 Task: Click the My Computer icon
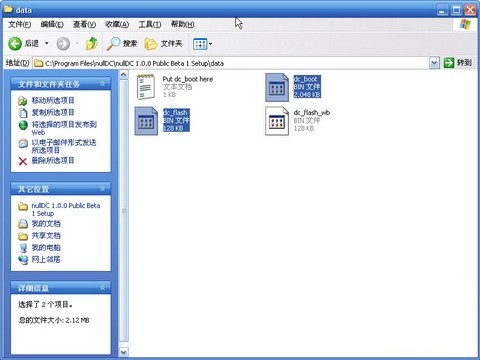tap(23, 248)
